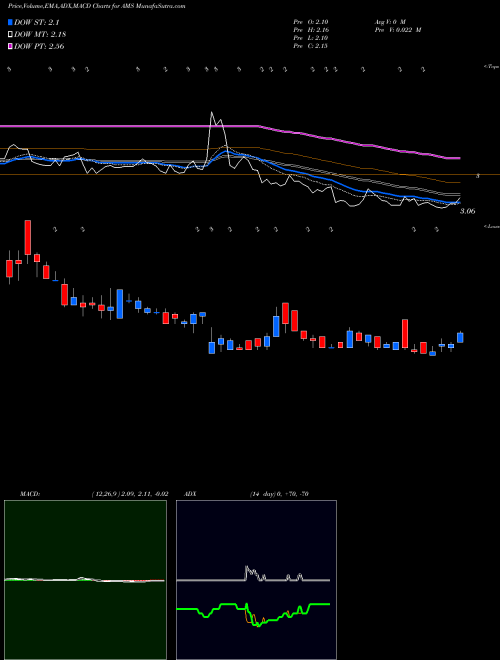Screen dimensions: 500x660
Task: Click the tallest red candlestick near the left
Action: click(28, 237)
